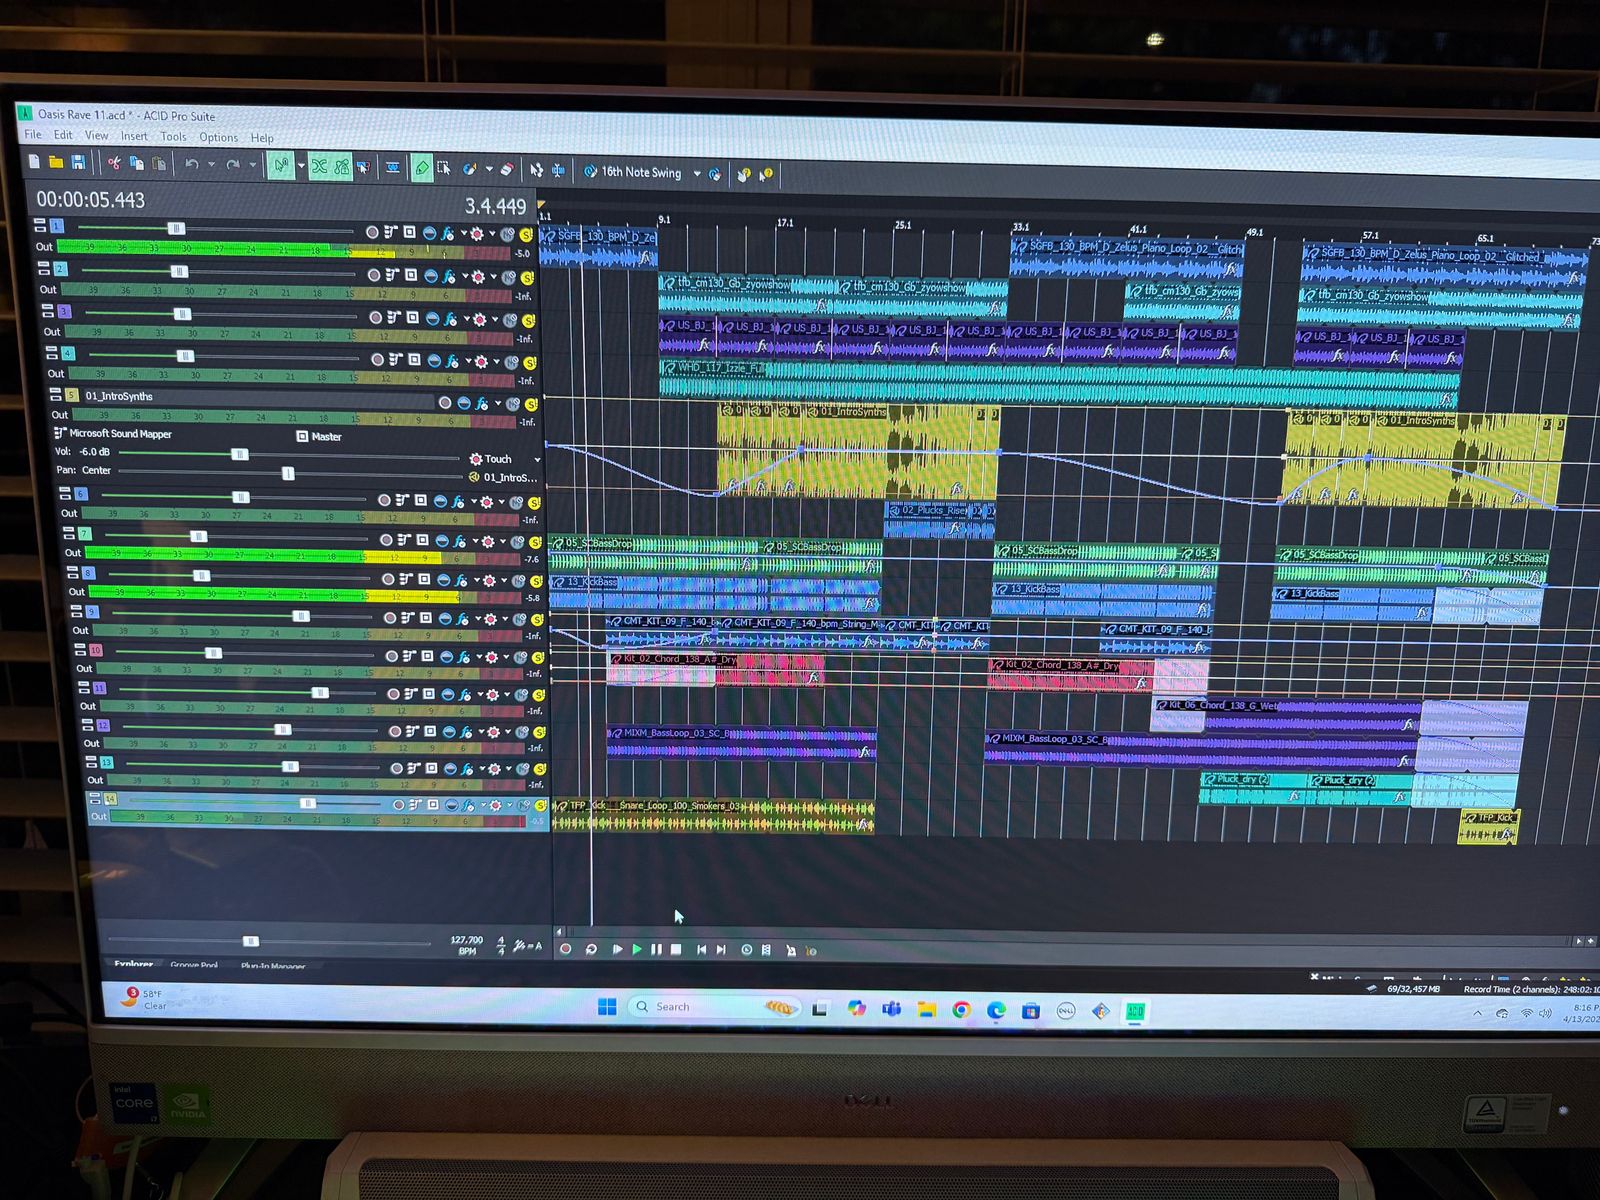Stop playback with the Stop button

pos(676,949)
